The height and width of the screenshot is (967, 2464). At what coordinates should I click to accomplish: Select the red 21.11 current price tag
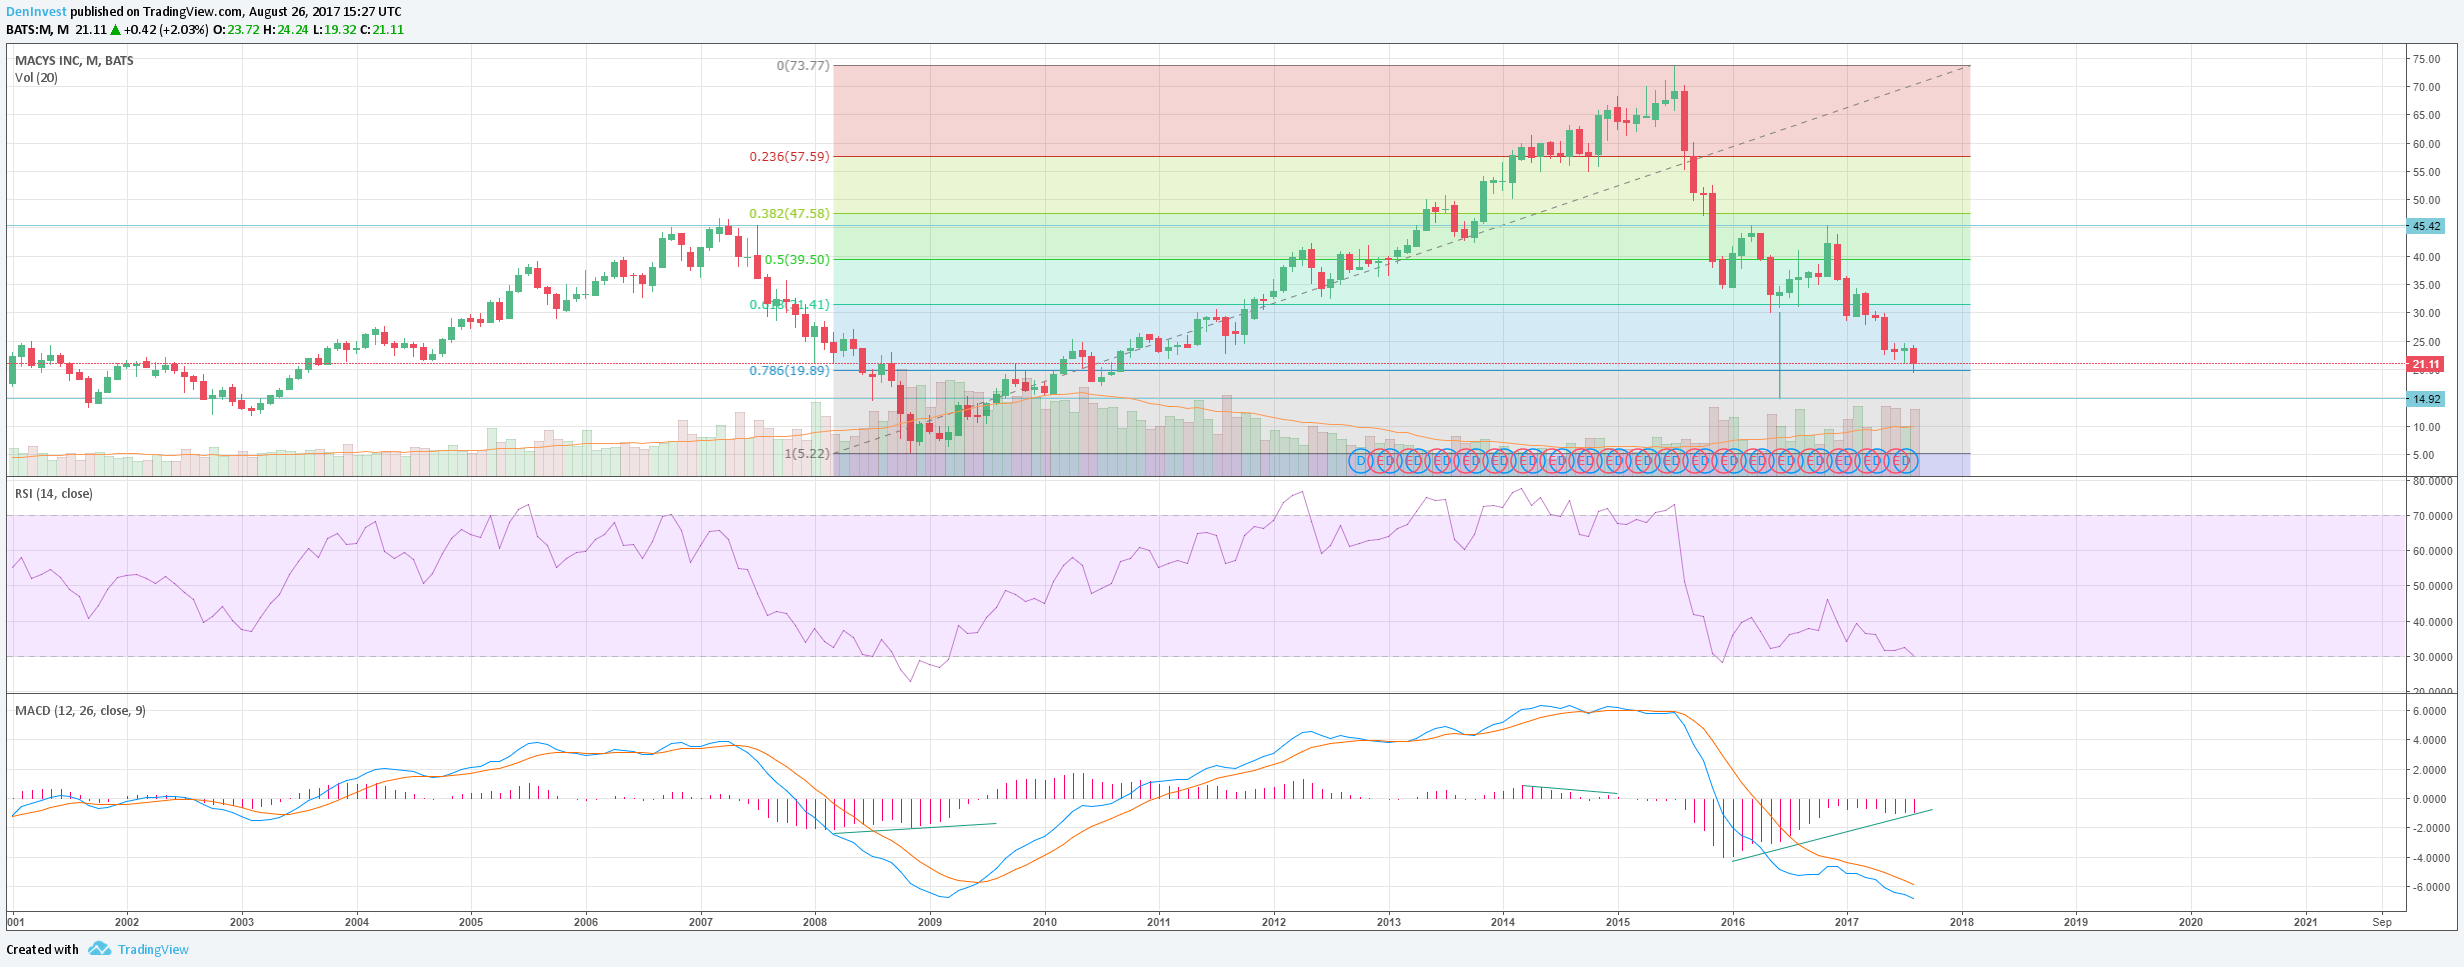pos(2426,364)
